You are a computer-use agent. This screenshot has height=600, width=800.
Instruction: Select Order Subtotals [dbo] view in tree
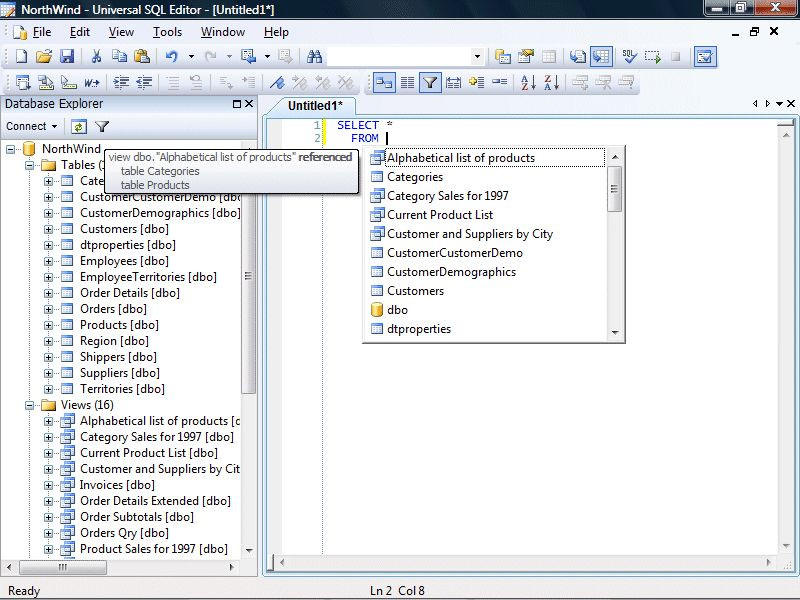click(137, 517)
